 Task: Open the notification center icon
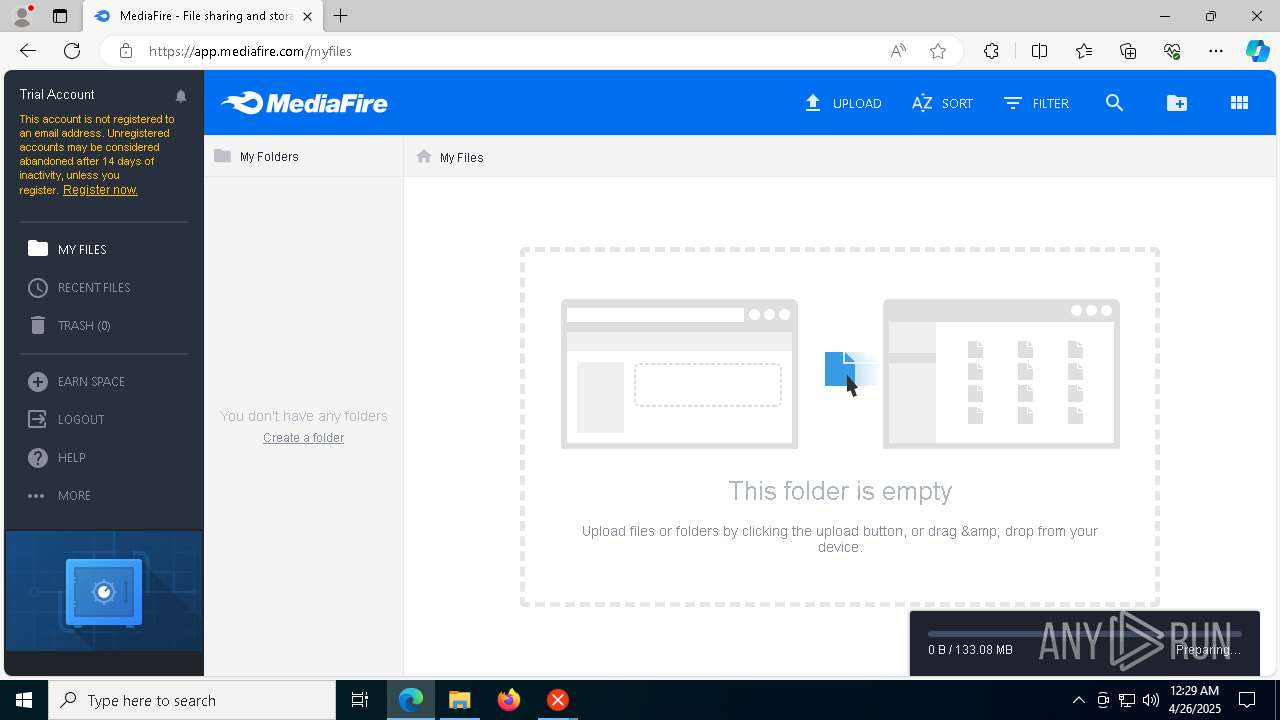(1247, 700)
